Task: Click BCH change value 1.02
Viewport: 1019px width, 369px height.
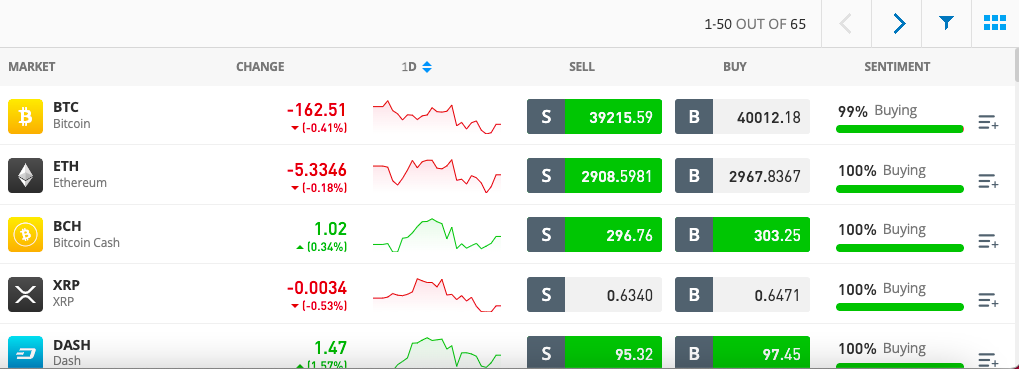Action: 331,229
